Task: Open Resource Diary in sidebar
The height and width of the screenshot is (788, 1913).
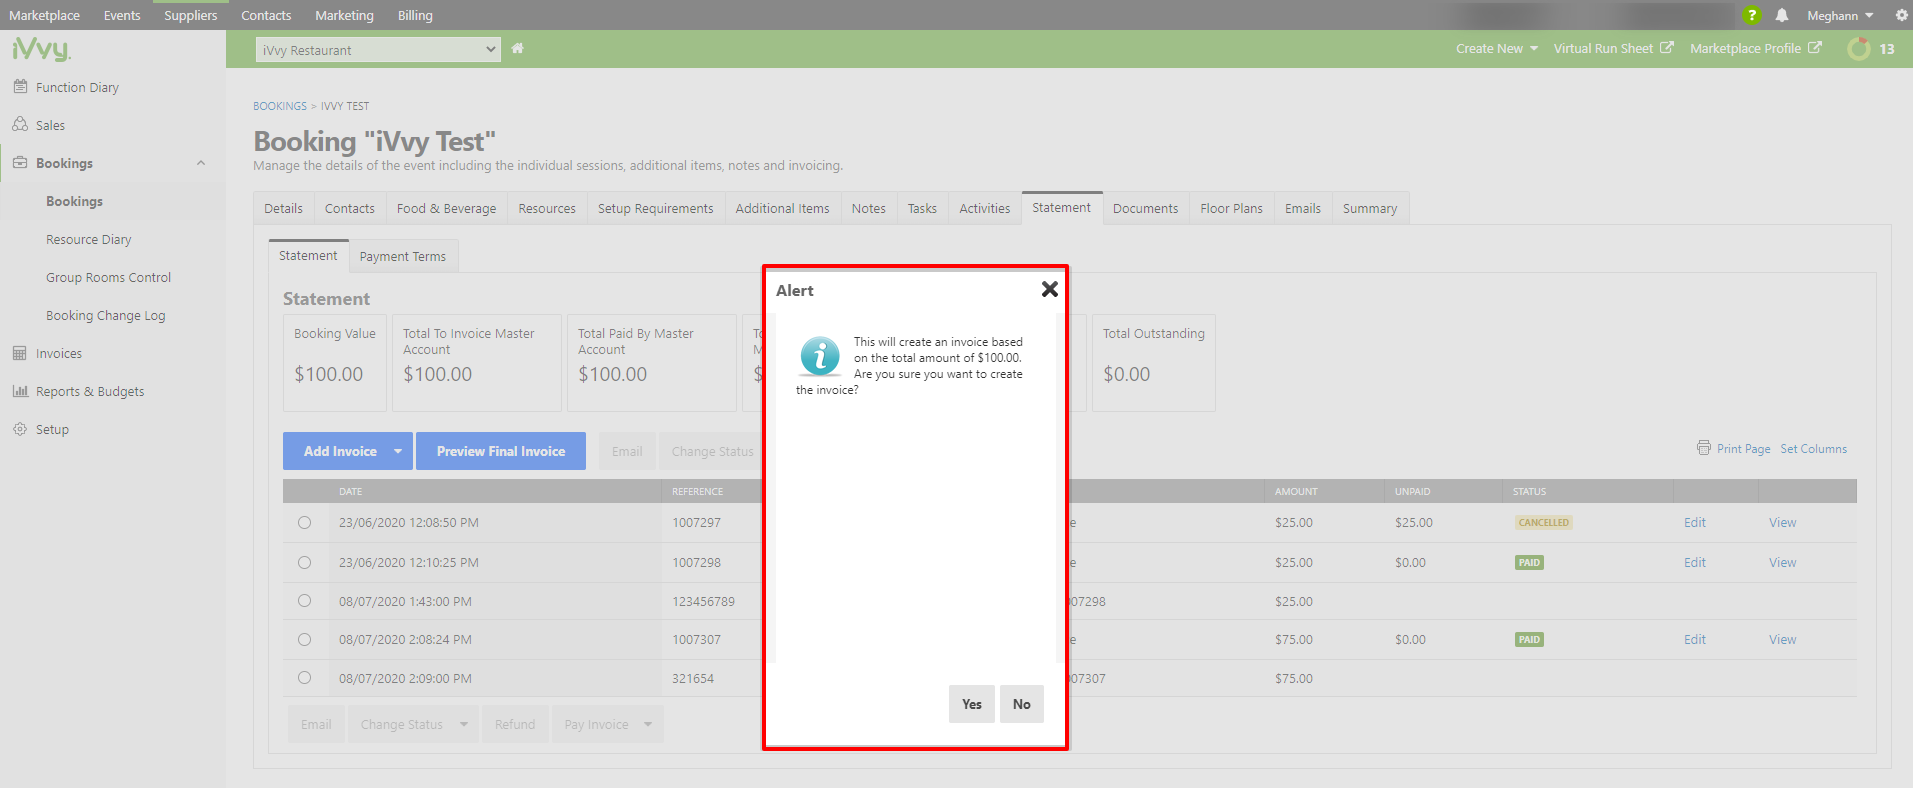Action: coord(88,239)
